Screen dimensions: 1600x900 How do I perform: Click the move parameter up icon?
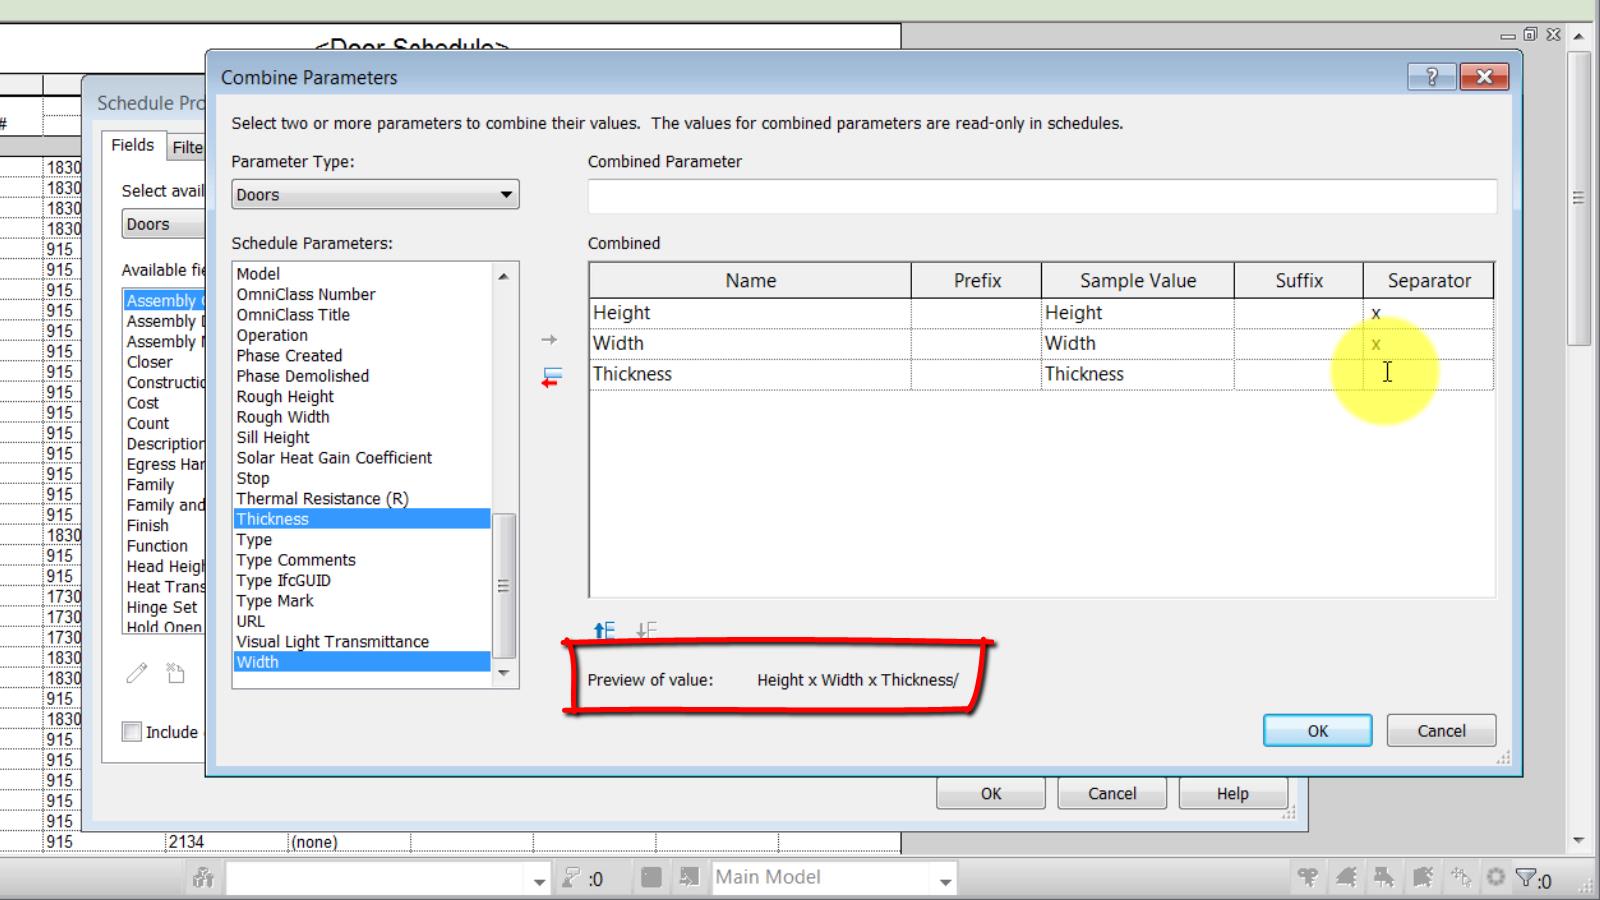[x=604, y=630]
